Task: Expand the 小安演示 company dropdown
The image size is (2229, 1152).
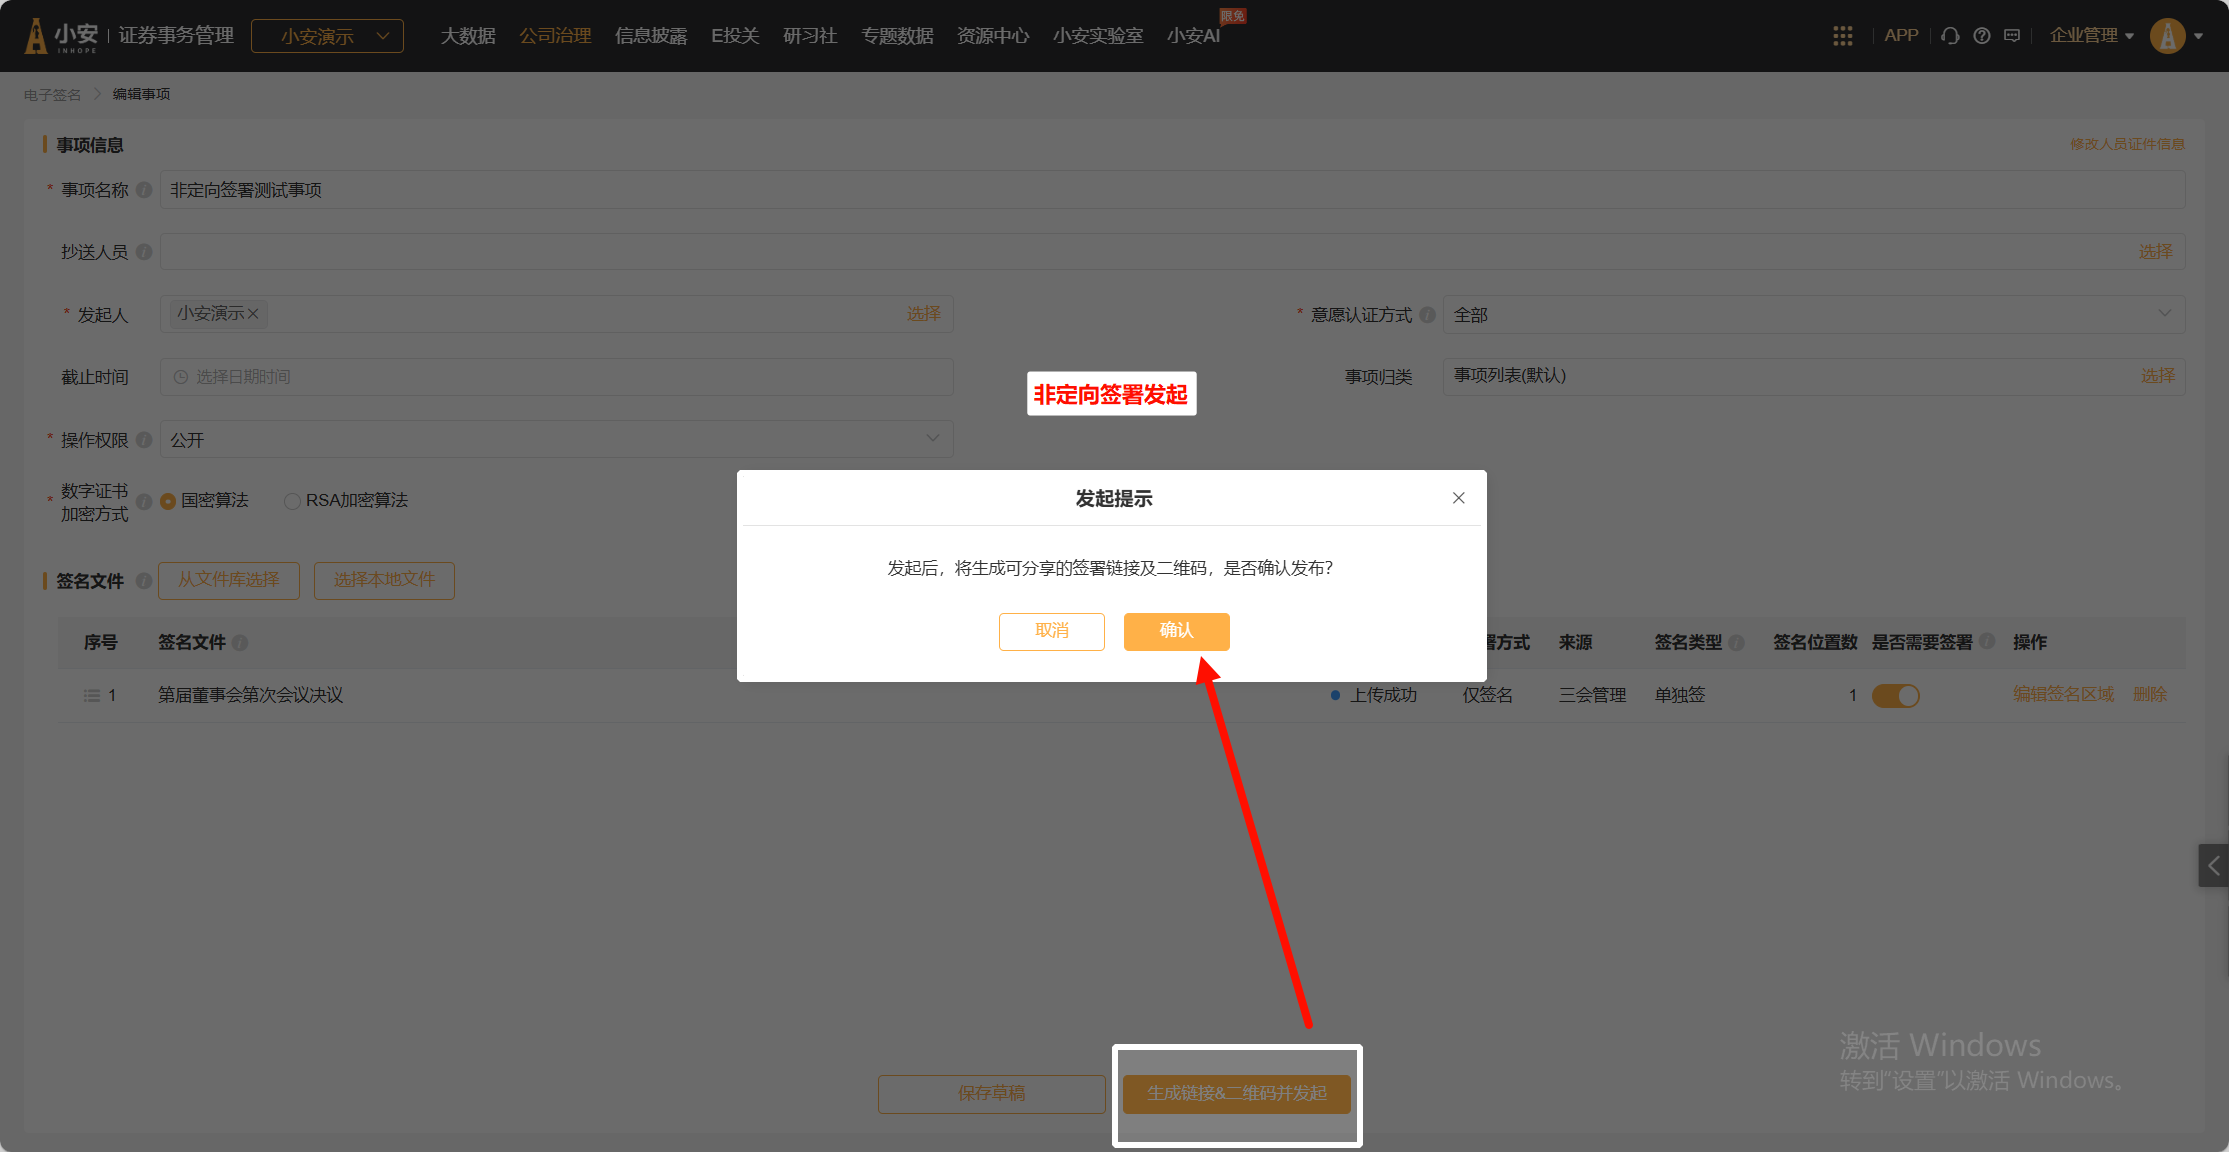Action: coord(327,36)
